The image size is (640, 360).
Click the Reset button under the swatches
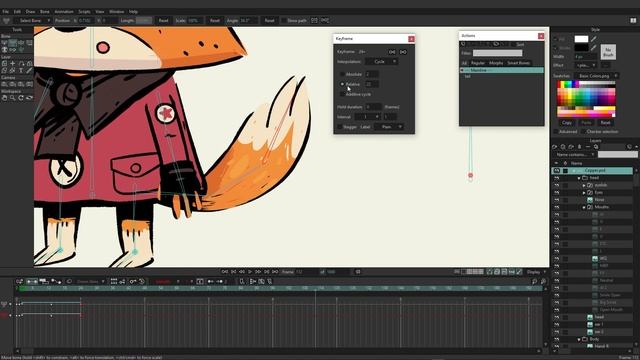tap(605, 122)
